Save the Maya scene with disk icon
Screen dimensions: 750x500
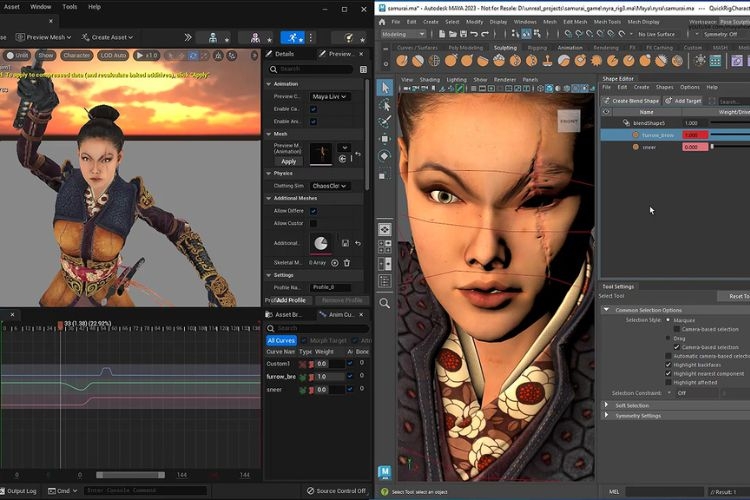[463, 34]
